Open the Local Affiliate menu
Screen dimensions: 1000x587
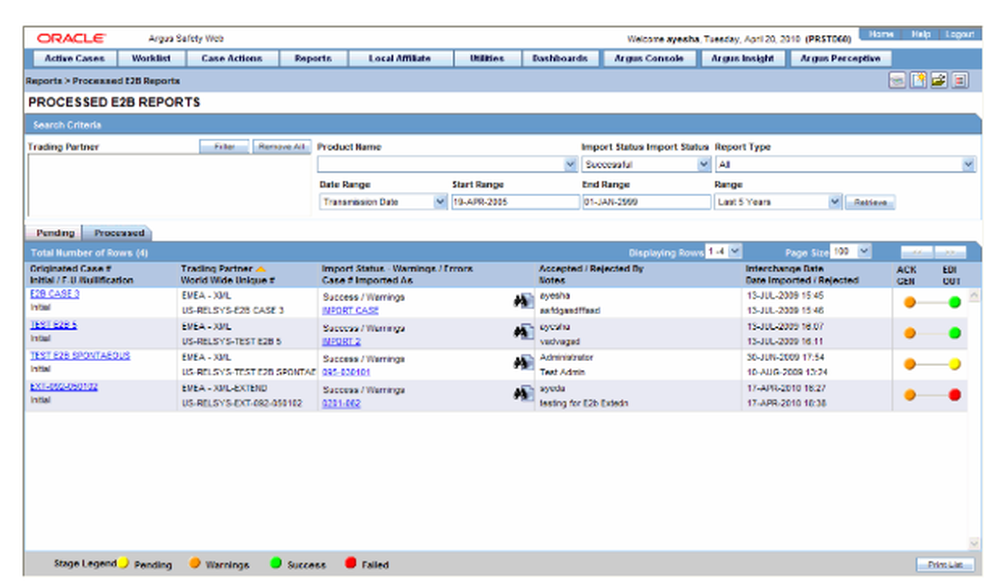click(x=400, y=58)
